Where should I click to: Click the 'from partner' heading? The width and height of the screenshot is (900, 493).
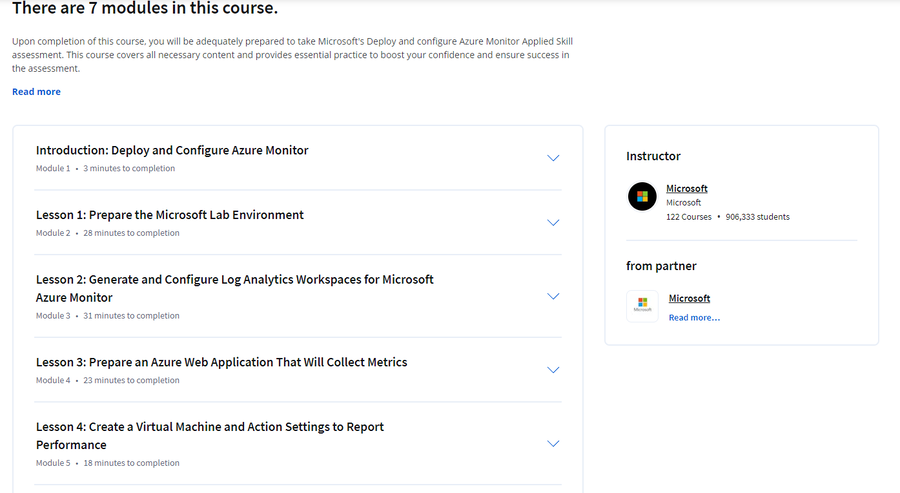[x=661, y=266]
